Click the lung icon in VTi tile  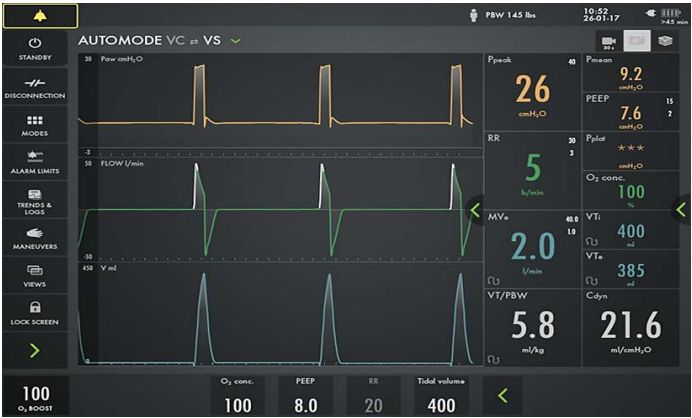(592, 242)
